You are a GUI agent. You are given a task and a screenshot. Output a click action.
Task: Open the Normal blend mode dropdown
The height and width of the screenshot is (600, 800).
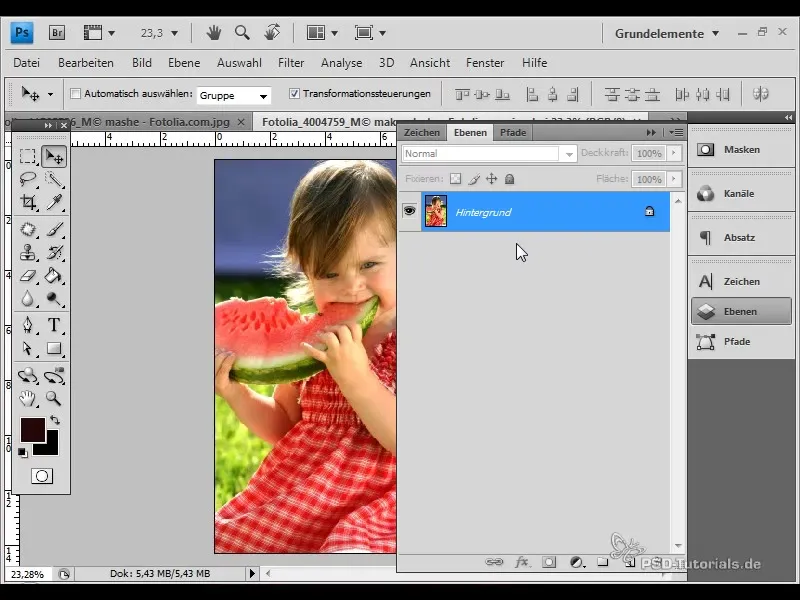pos(489,154)
